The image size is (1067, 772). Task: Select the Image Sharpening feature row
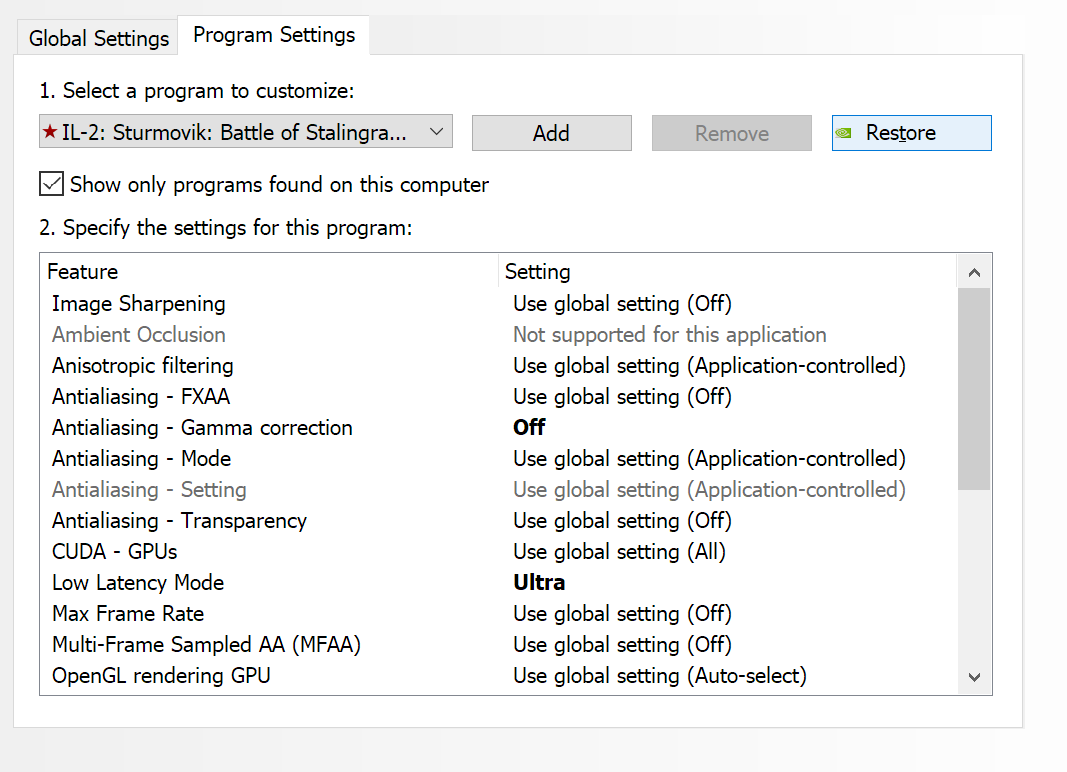coord(139,304)
